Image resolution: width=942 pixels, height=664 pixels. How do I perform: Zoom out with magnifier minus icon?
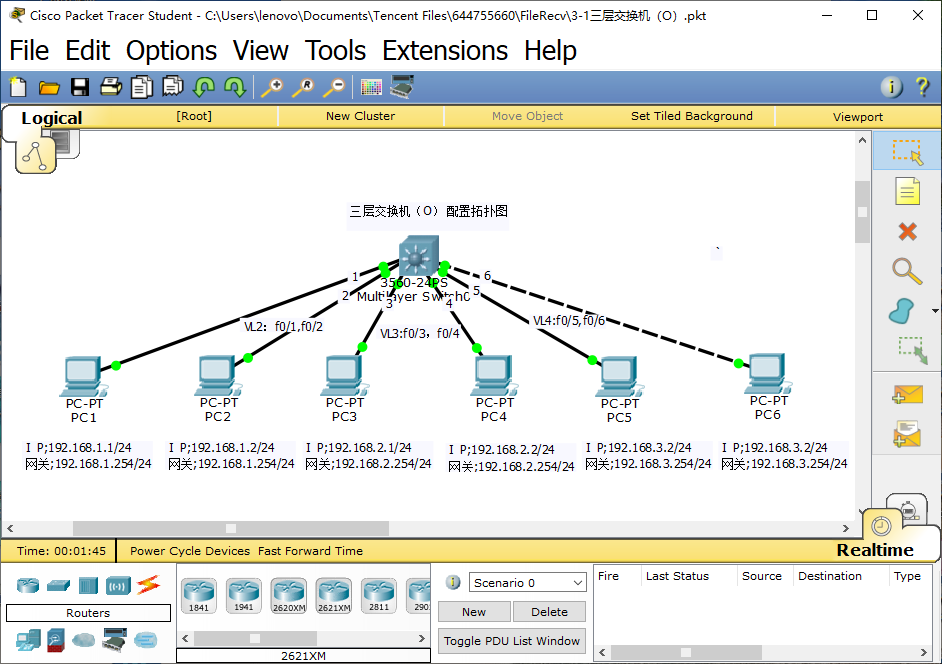[334, 87]
